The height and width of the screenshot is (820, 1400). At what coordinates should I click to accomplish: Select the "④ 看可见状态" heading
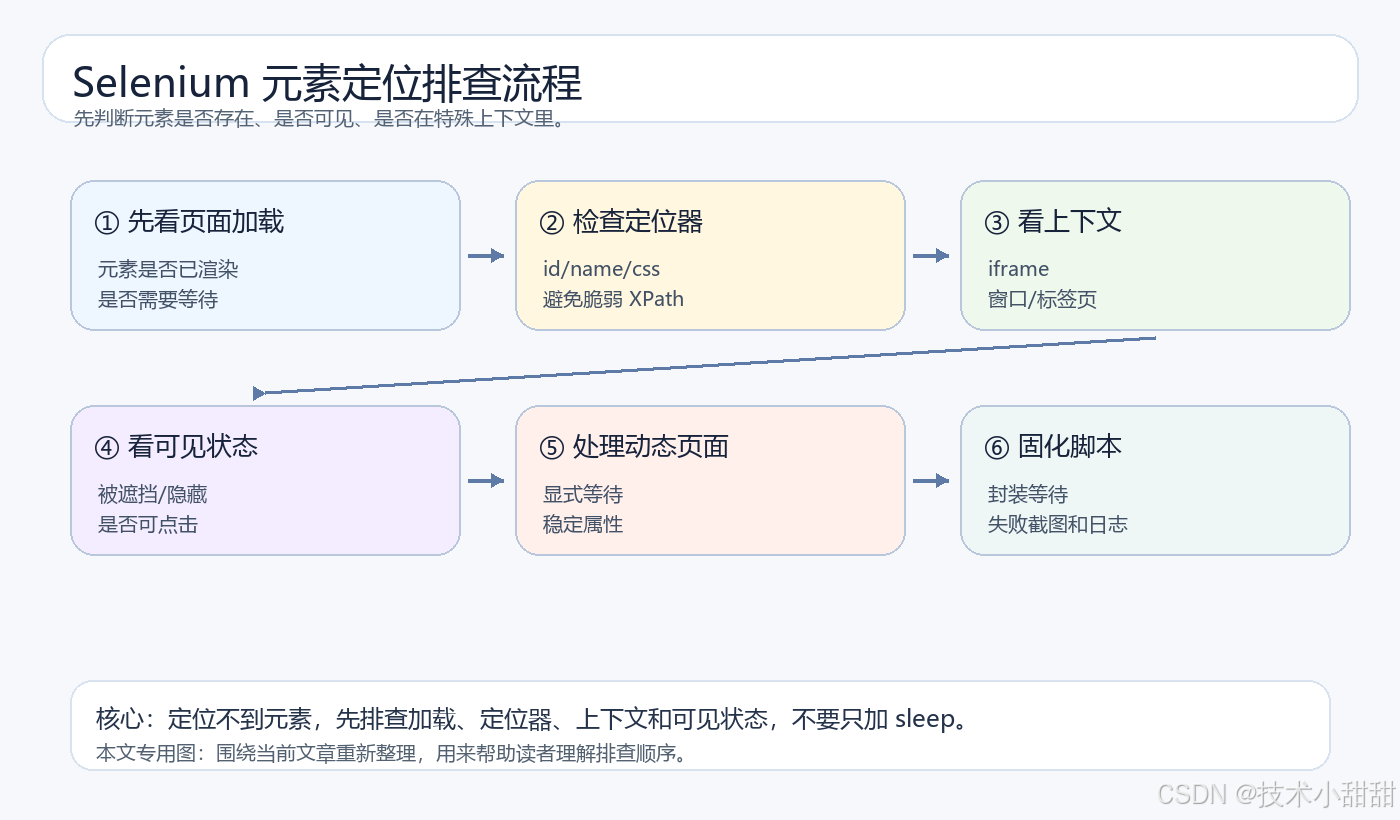(176, 447)
